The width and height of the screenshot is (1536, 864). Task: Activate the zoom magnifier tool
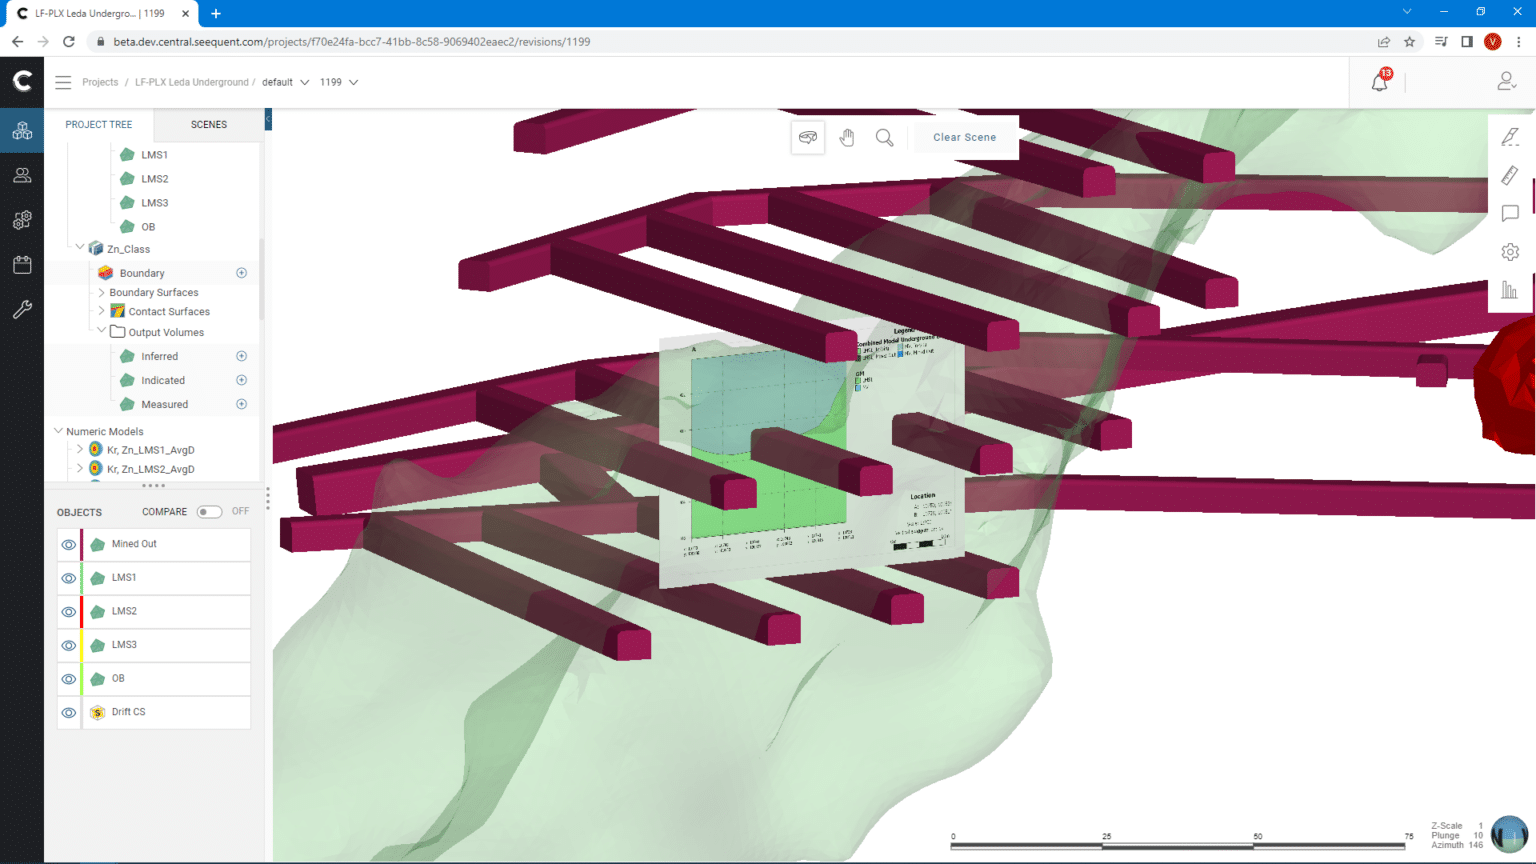(884, 137)
